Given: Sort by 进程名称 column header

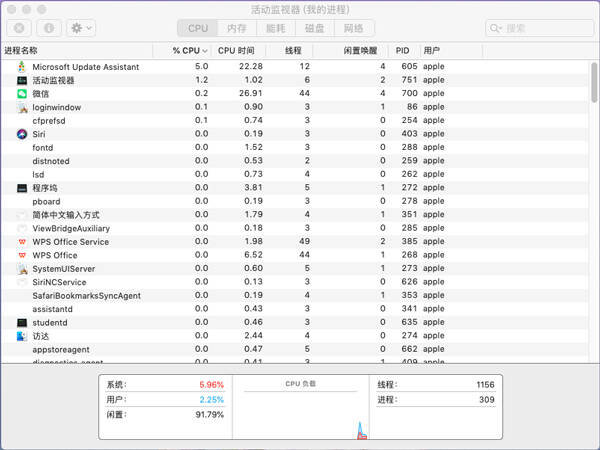Looking at the screenshot, I should tap(77, 51).
